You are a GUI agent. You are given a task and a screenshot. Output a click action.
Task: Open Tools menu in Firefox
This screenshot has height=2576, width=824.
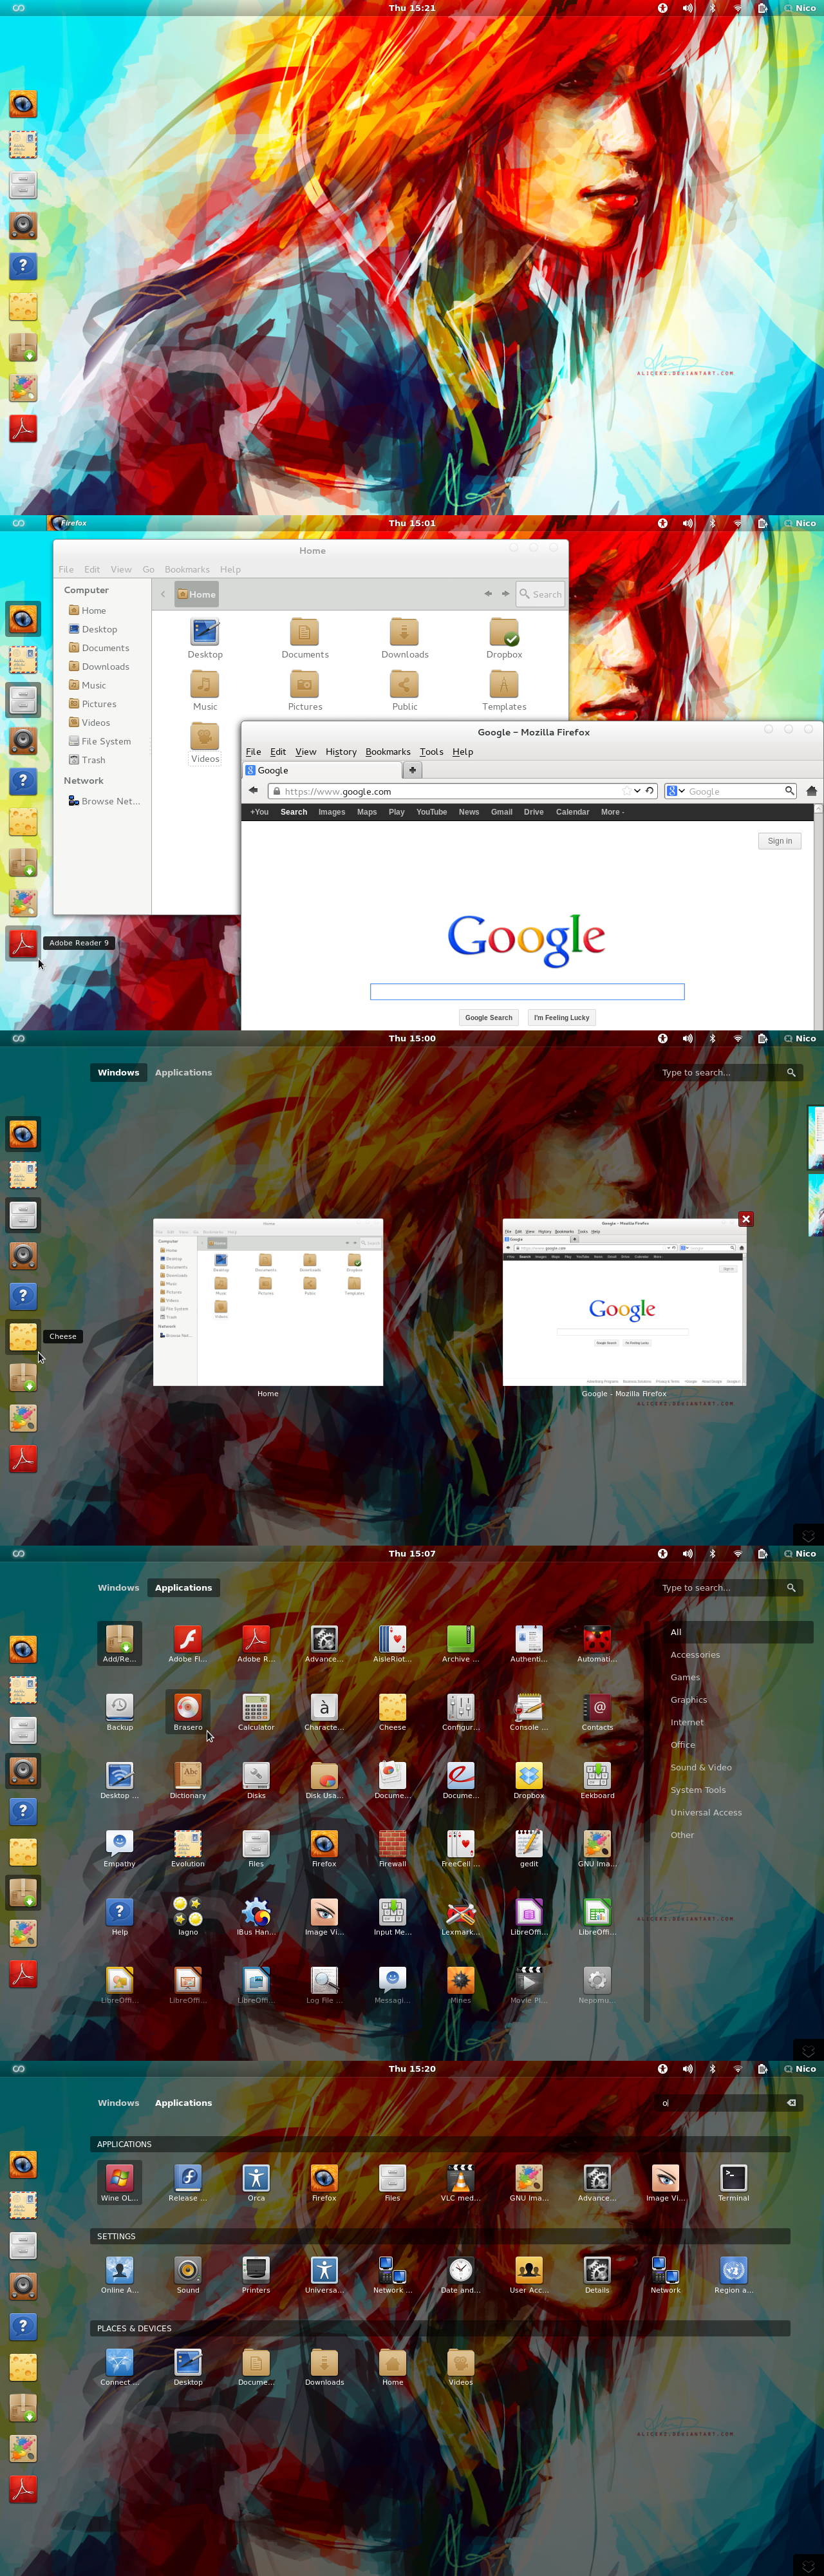coord(431,752)
